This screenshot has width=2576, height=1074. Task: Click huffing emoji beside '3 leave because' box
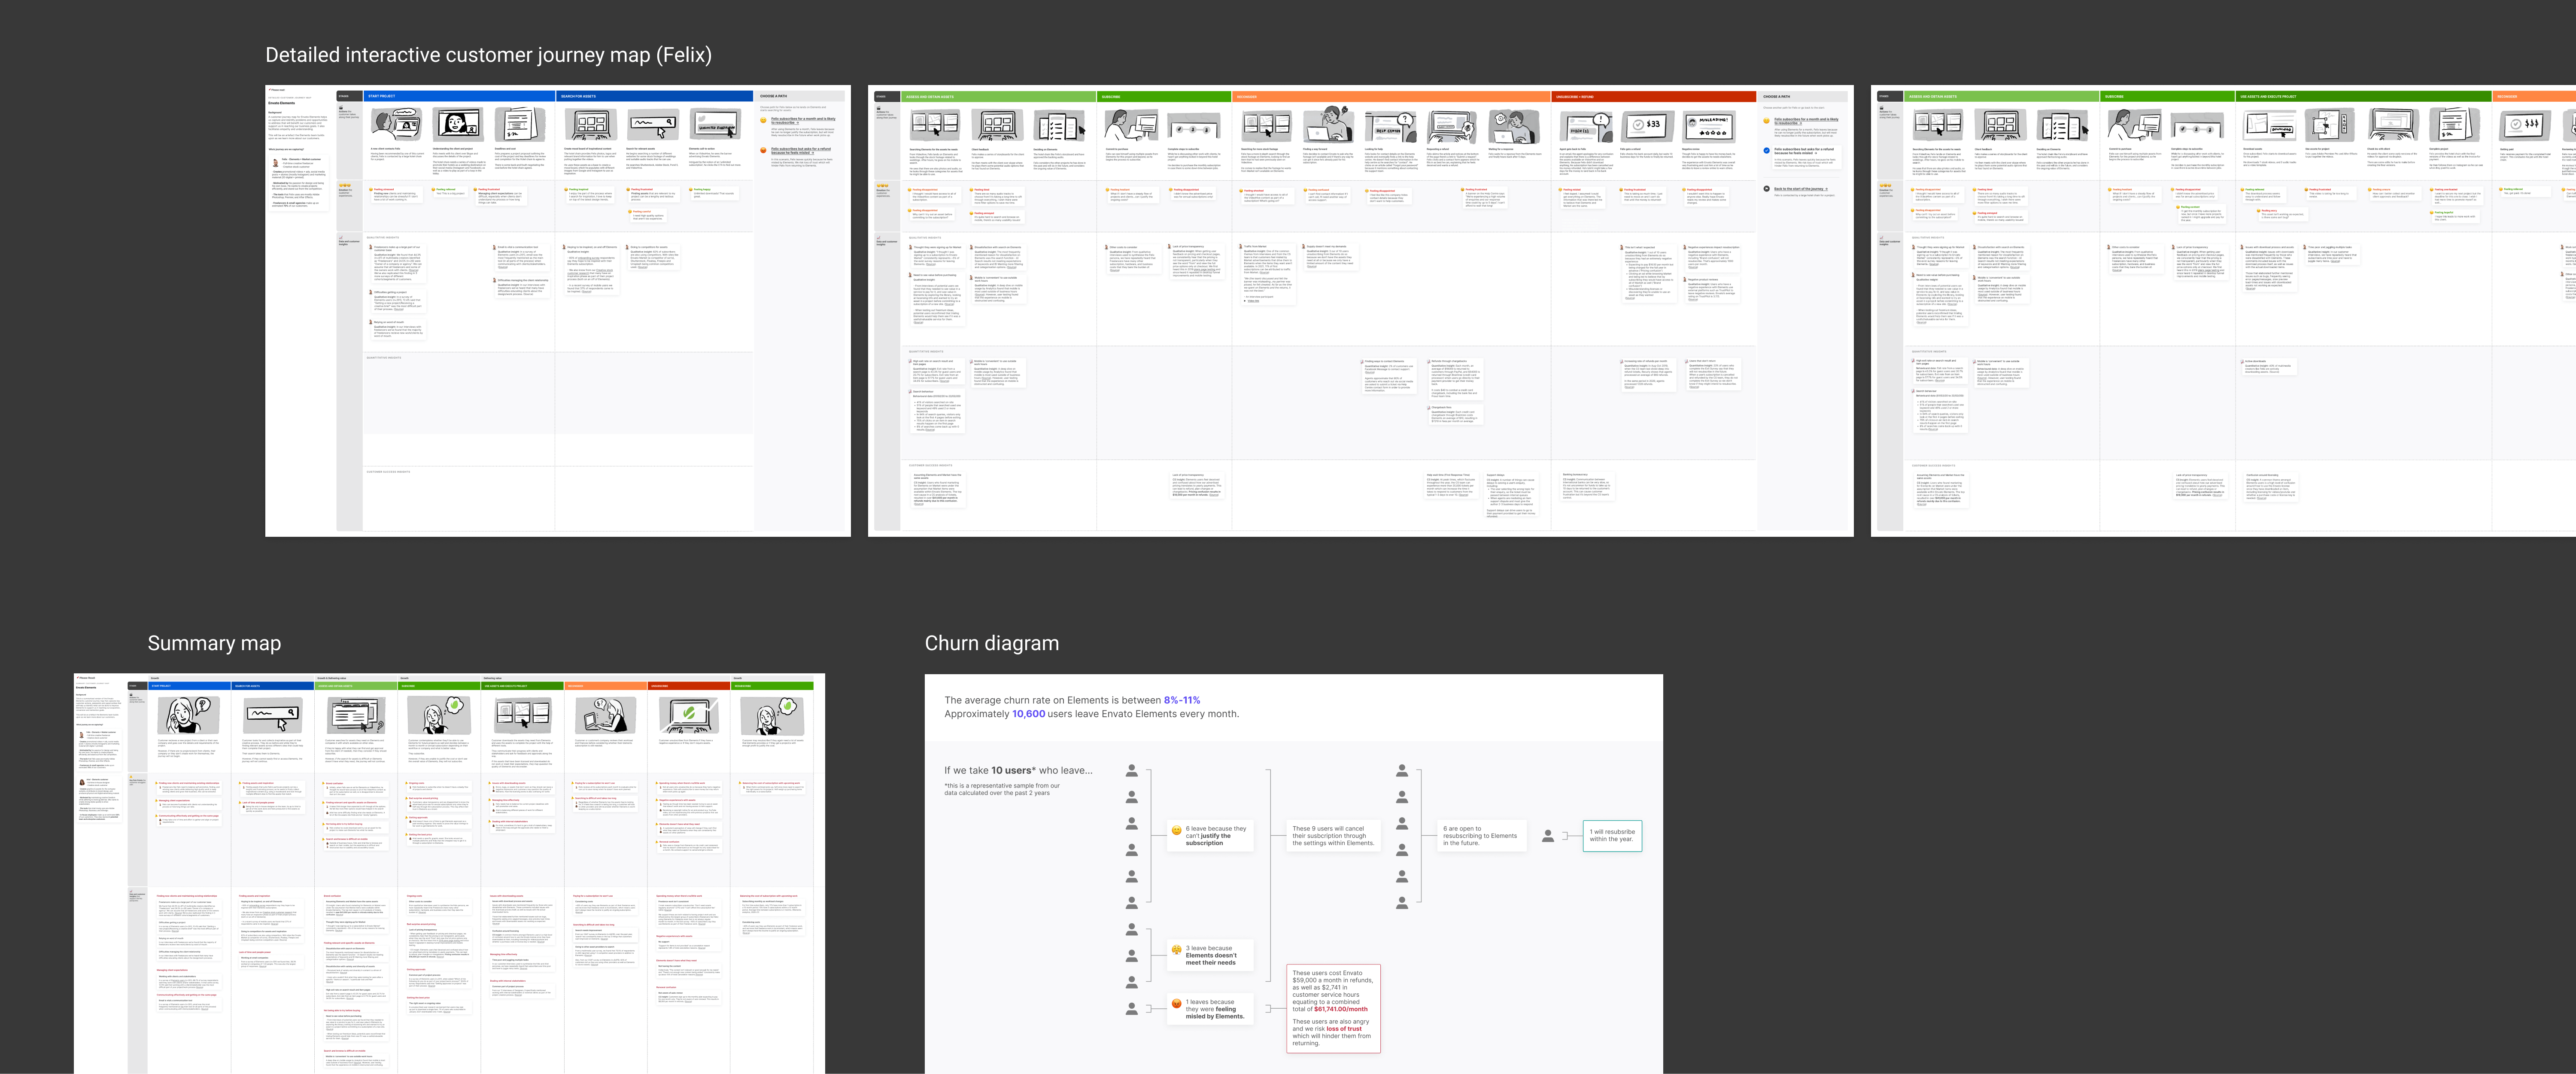coord(1176,949)
